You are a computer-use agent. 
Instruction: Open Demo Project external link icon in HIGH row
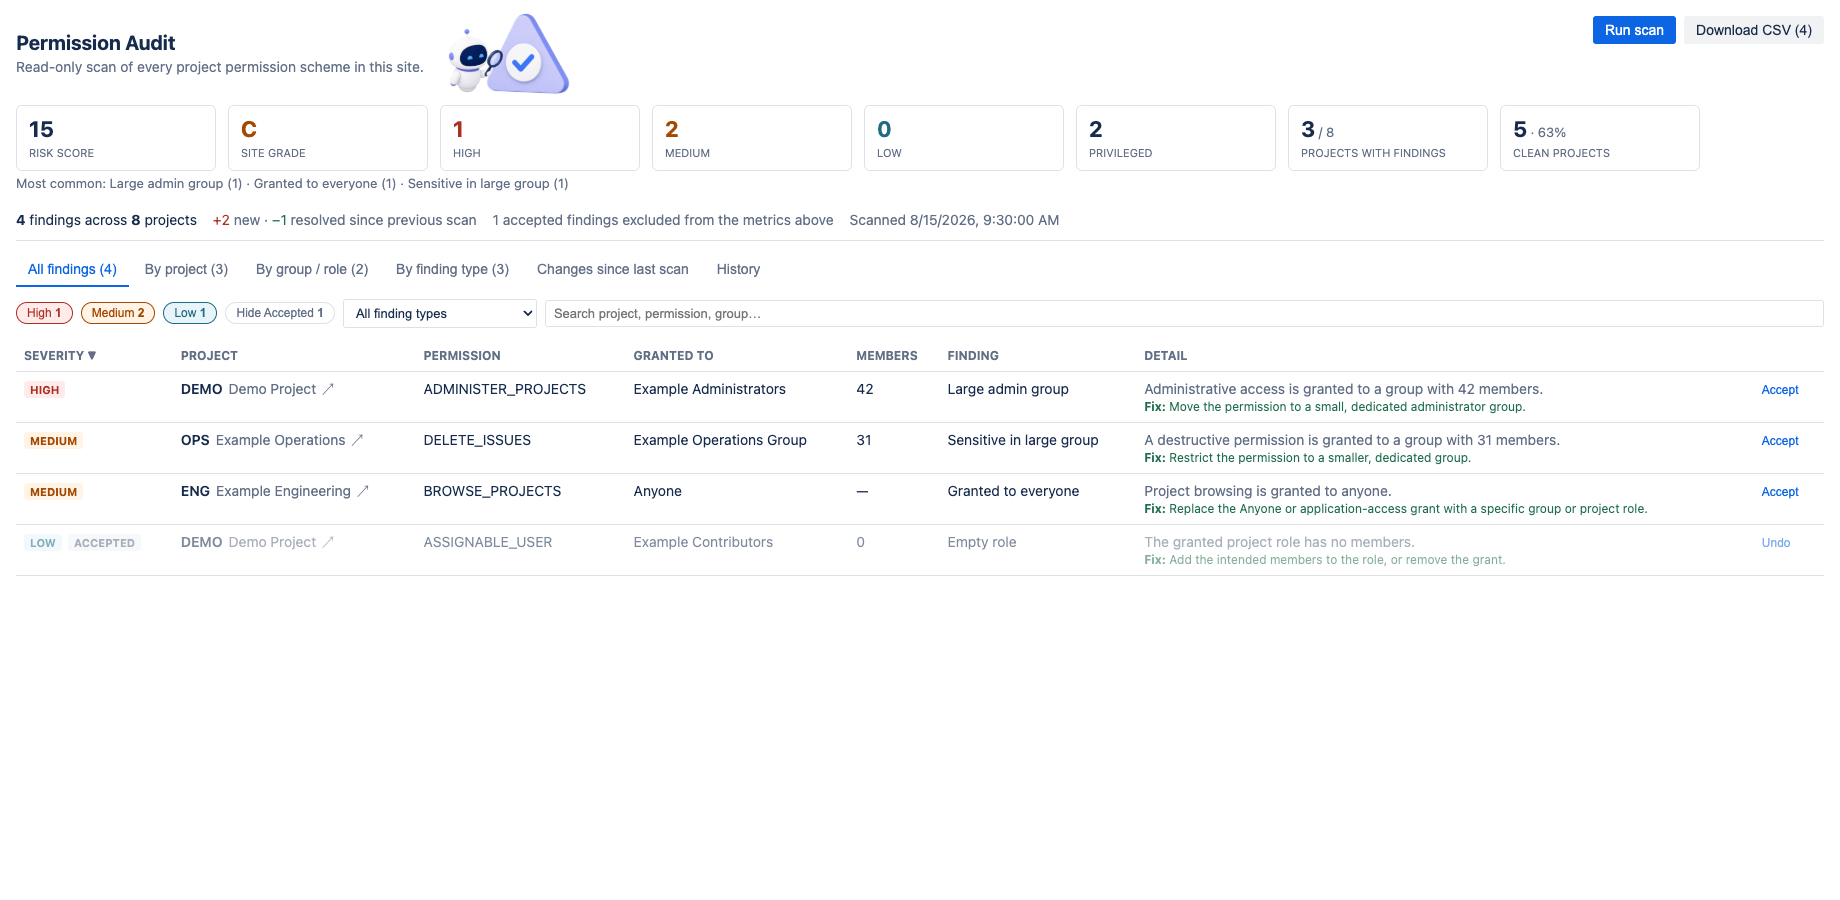[x=328, y=389]
